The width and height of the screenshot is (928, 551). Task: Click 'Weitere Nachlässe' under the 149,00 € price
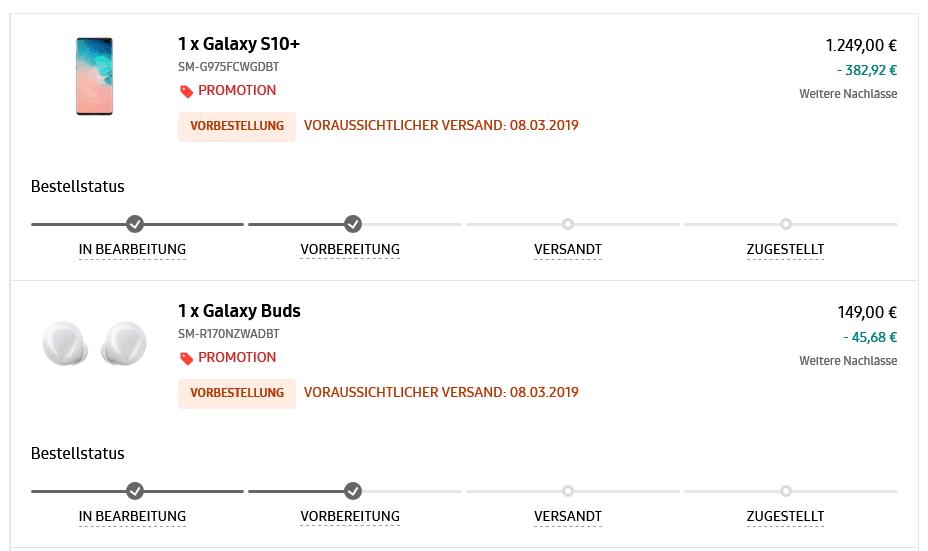tap(848, 360)
